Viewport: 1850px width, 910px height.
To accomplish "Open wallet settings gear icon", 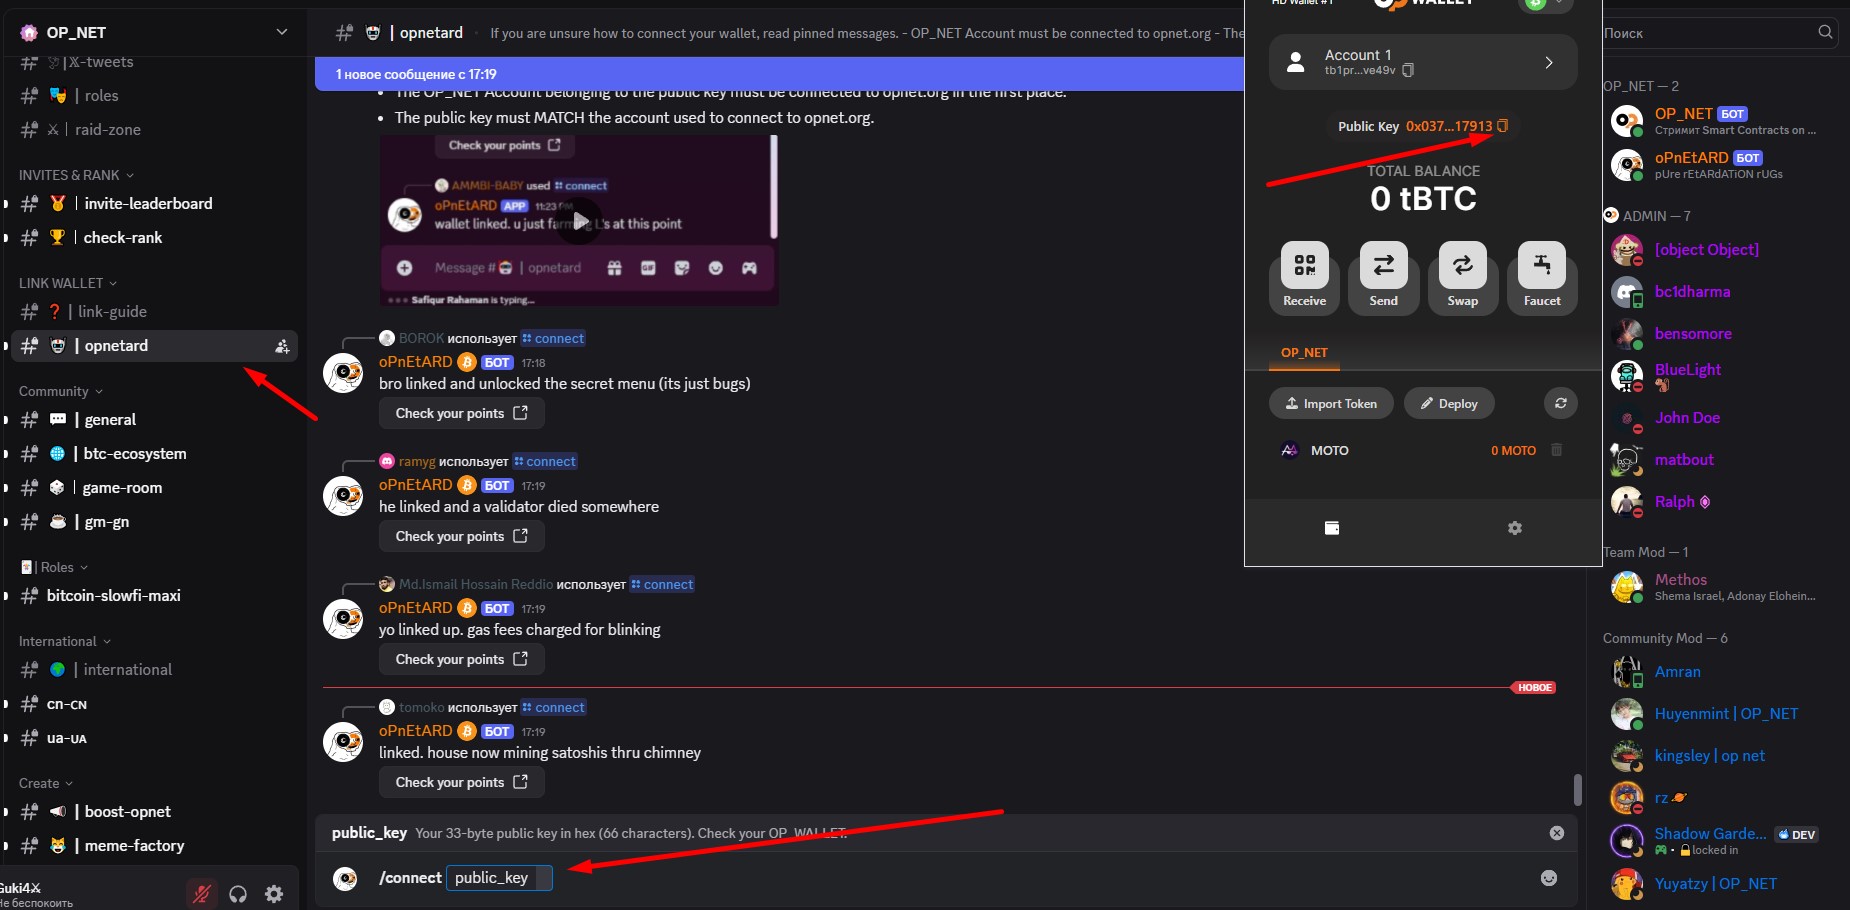I will [x=1514, y=528].
